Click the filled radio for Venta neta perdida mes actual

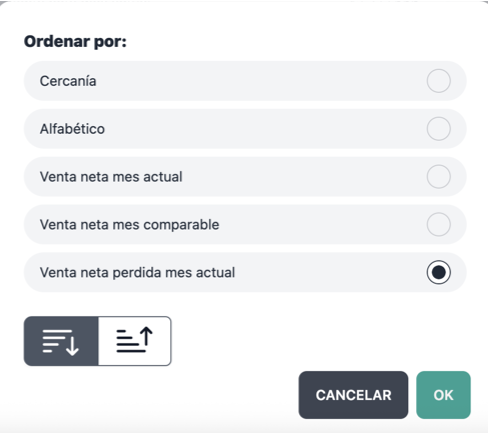click(x=439, y=272)
